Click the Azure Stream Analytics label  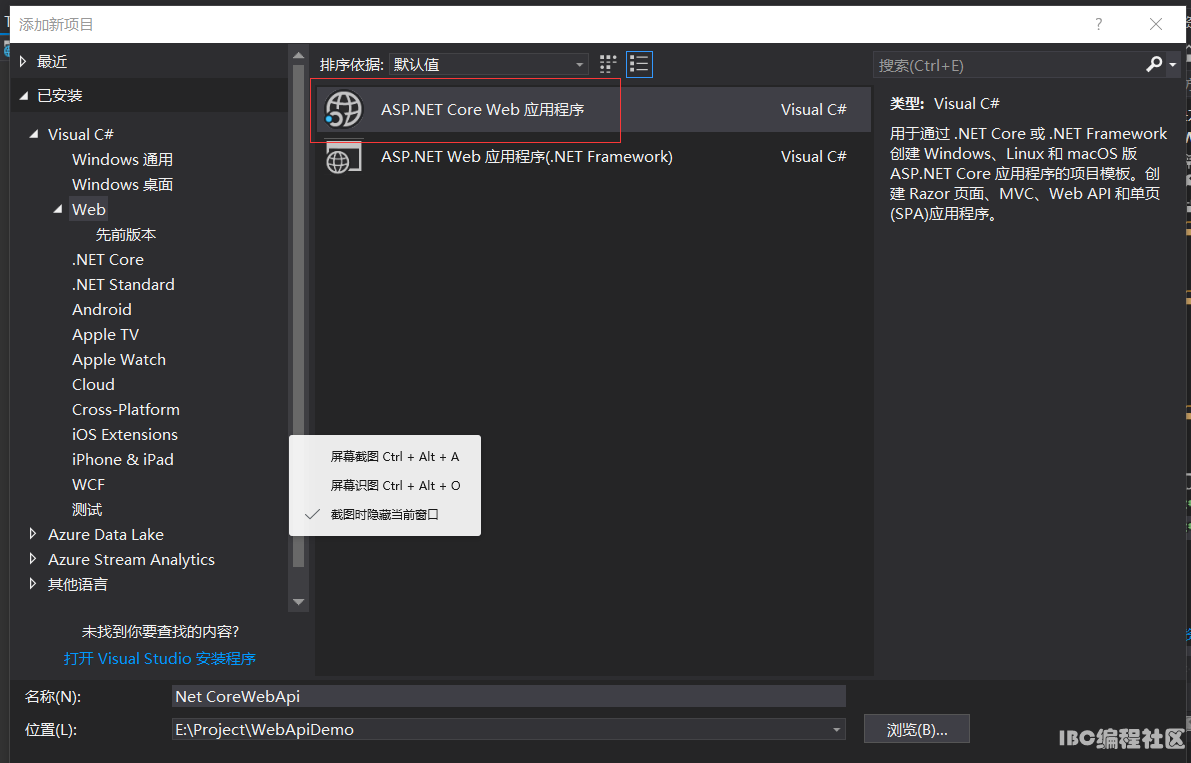(x=131, y=560)
